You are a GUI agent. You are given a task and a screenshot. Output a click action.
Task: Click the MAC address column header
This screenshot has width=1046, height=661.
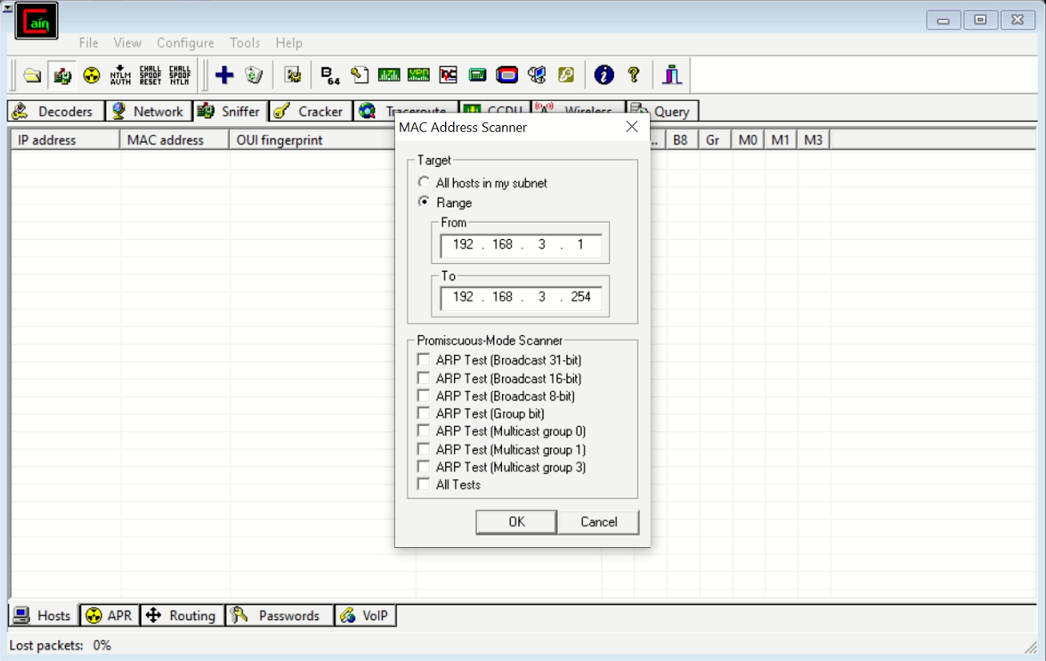pyautogui.click(x=175, y=140)
